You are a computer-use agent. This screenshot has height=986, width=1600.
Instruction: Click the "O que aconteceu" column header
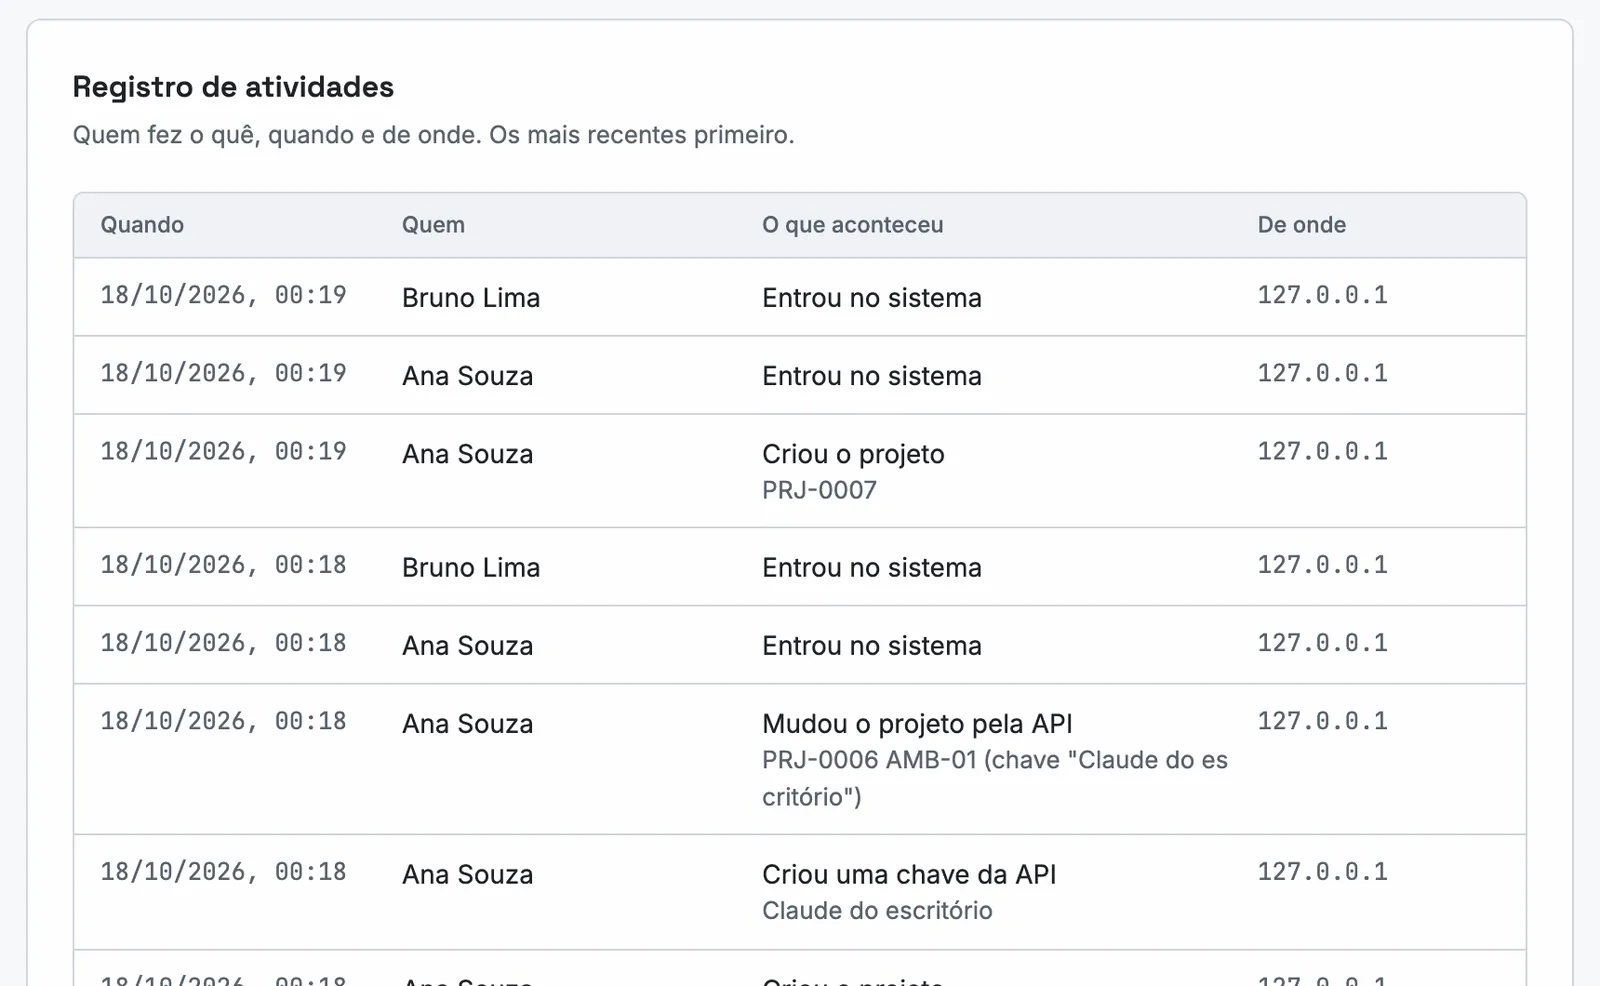[x=853, y=225]
